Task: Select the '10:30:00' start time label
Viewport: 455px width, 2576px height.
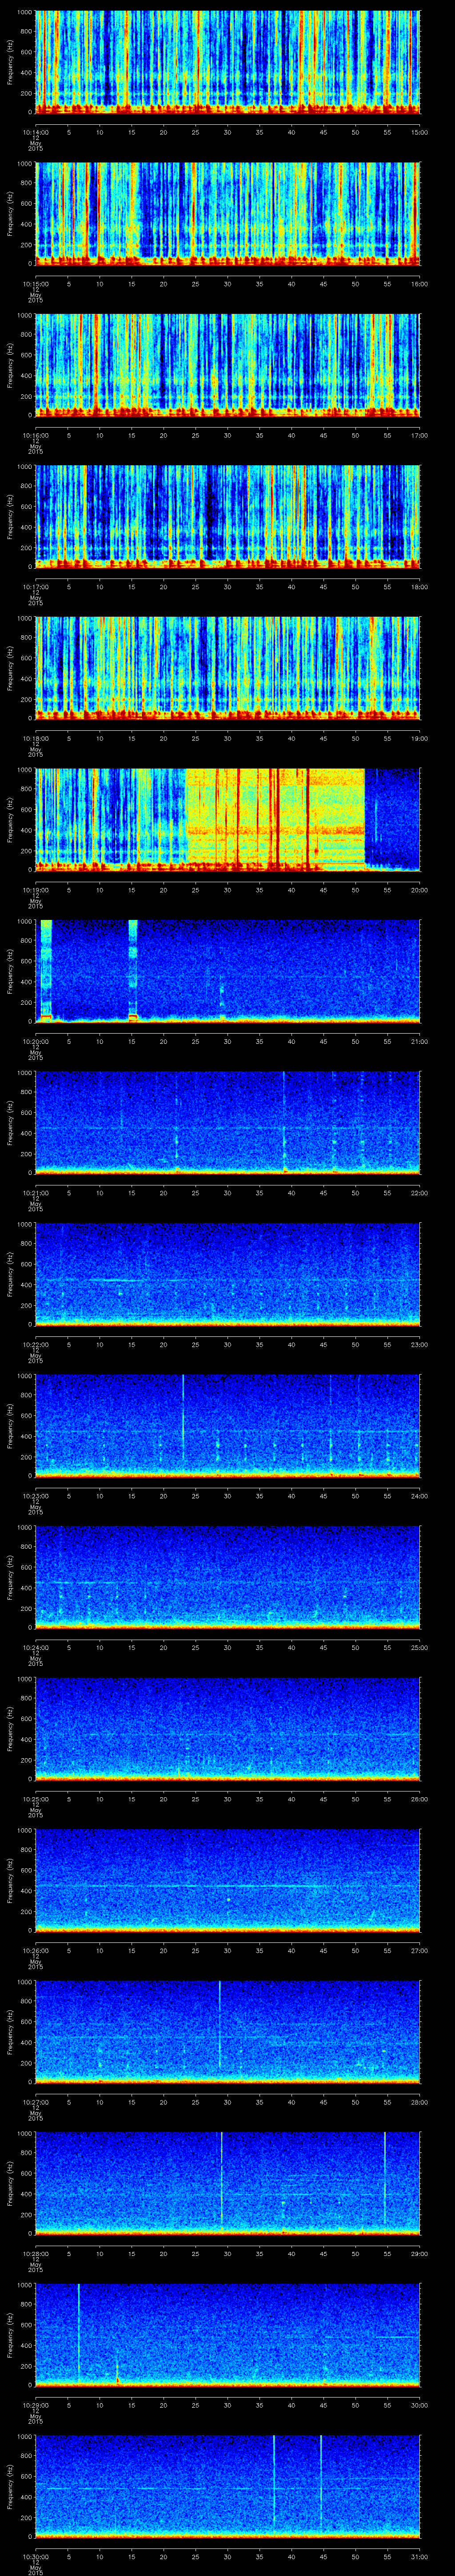Action: pos(36,2556)
